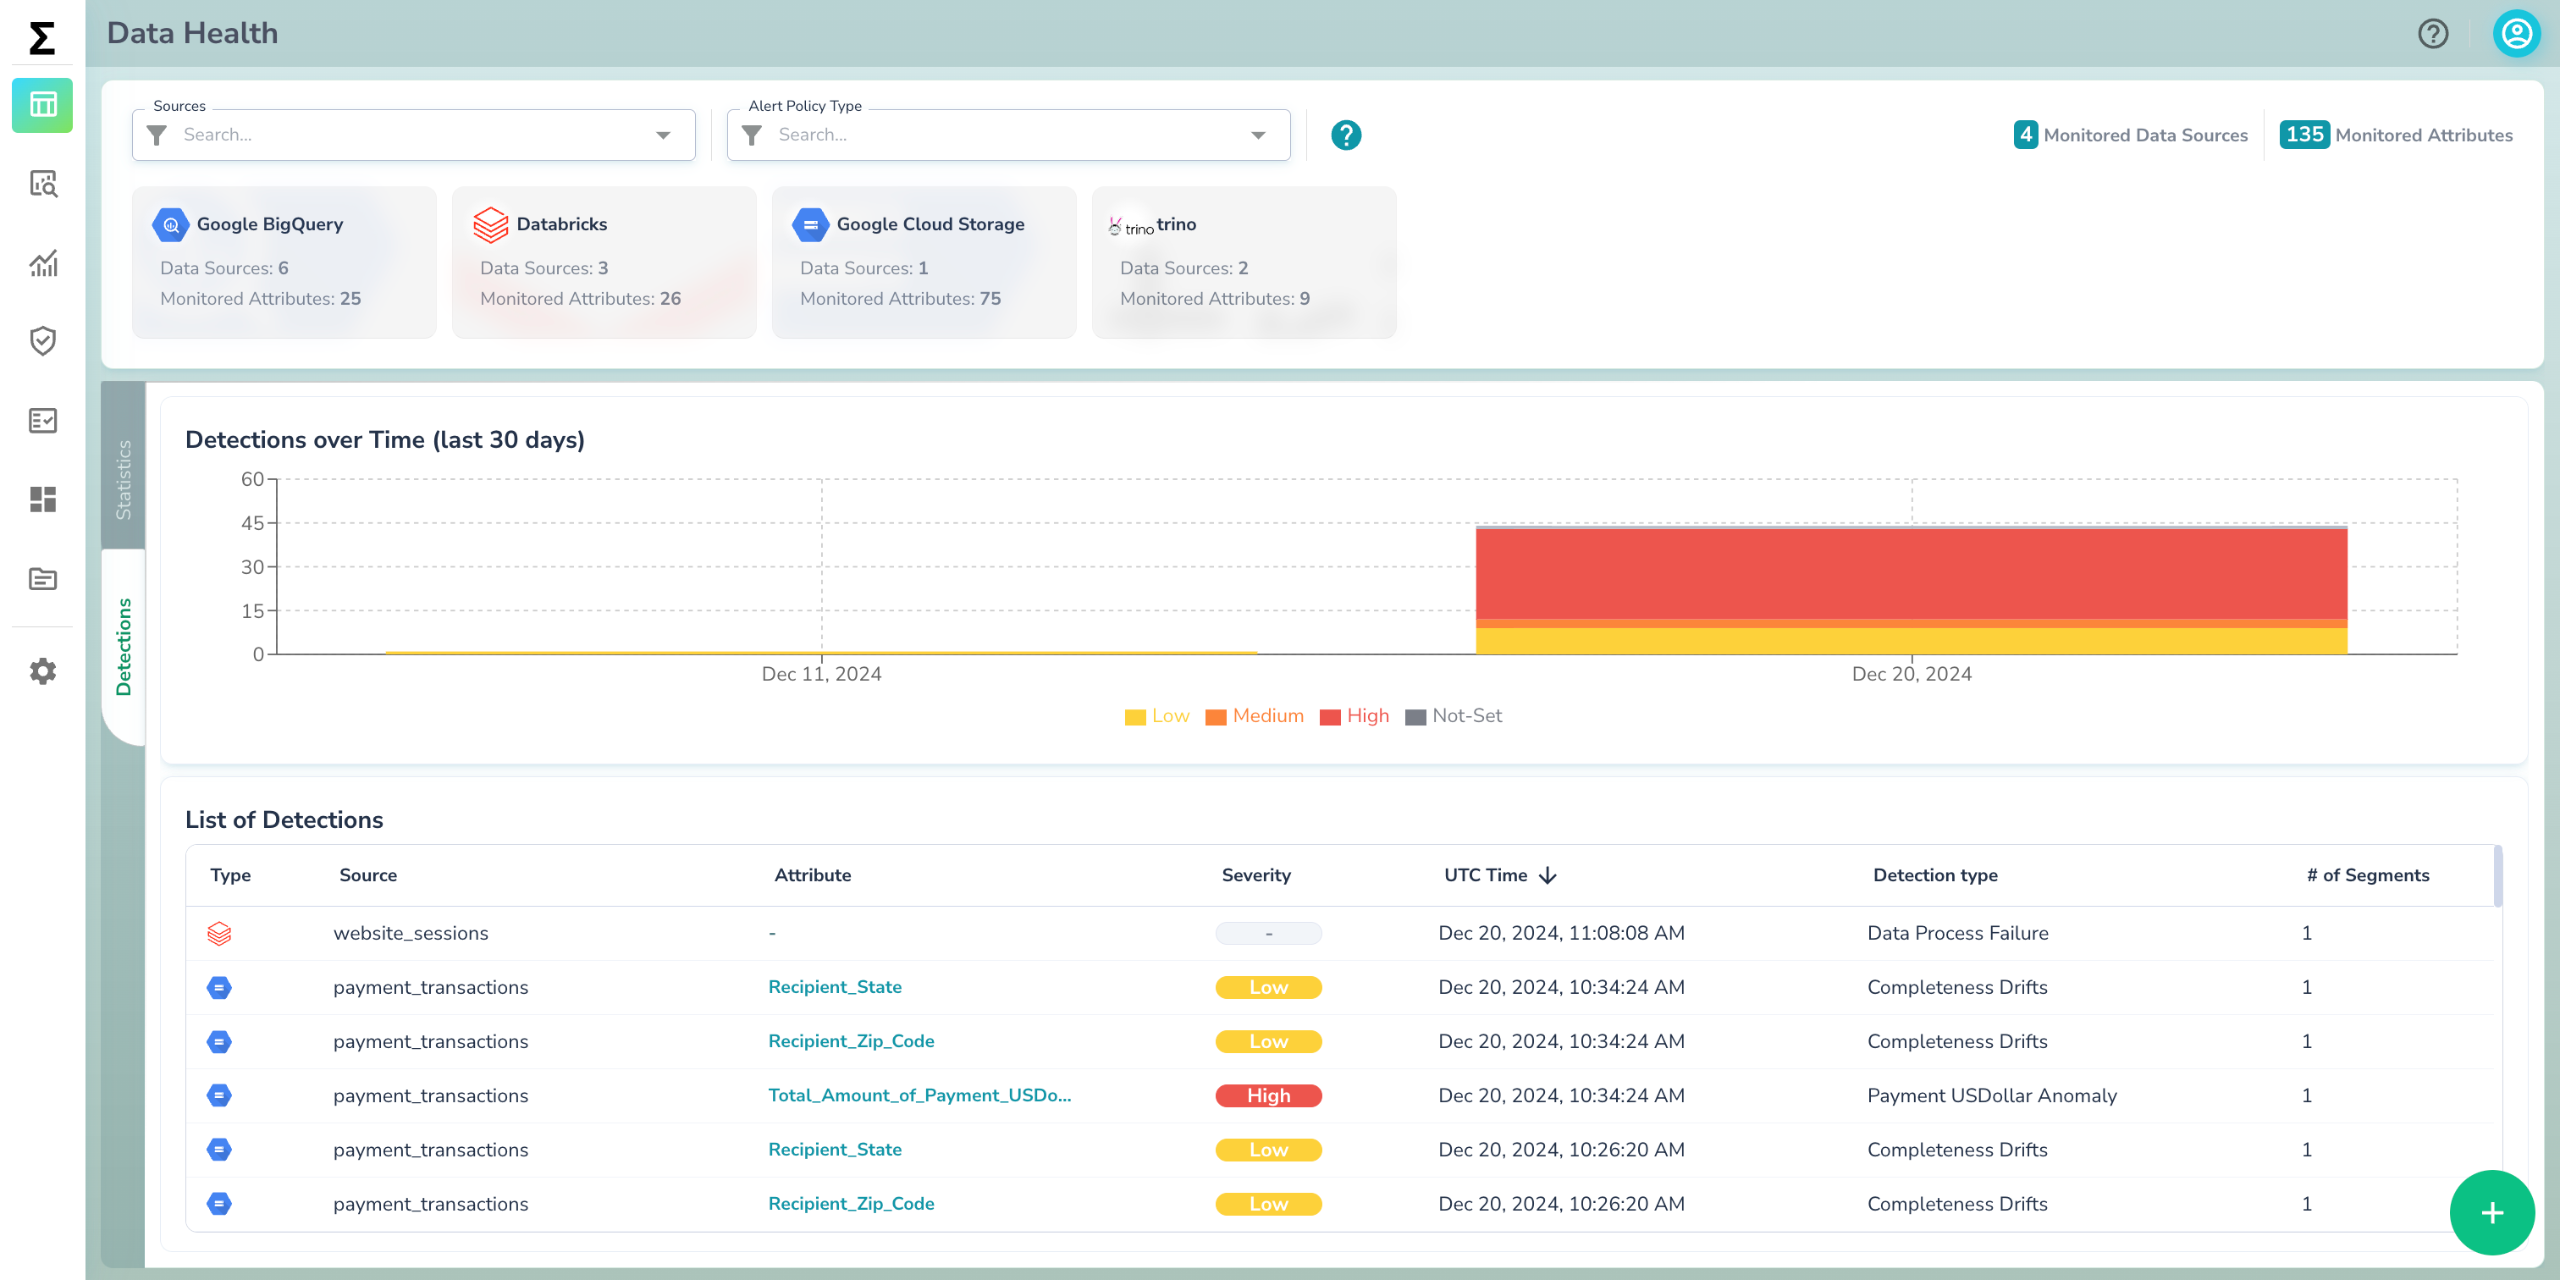The height and width of the screenshot is (1280, 2560).
Task: Open the Data Health table icon in sidebar
Action: click(x=42, y=105)
